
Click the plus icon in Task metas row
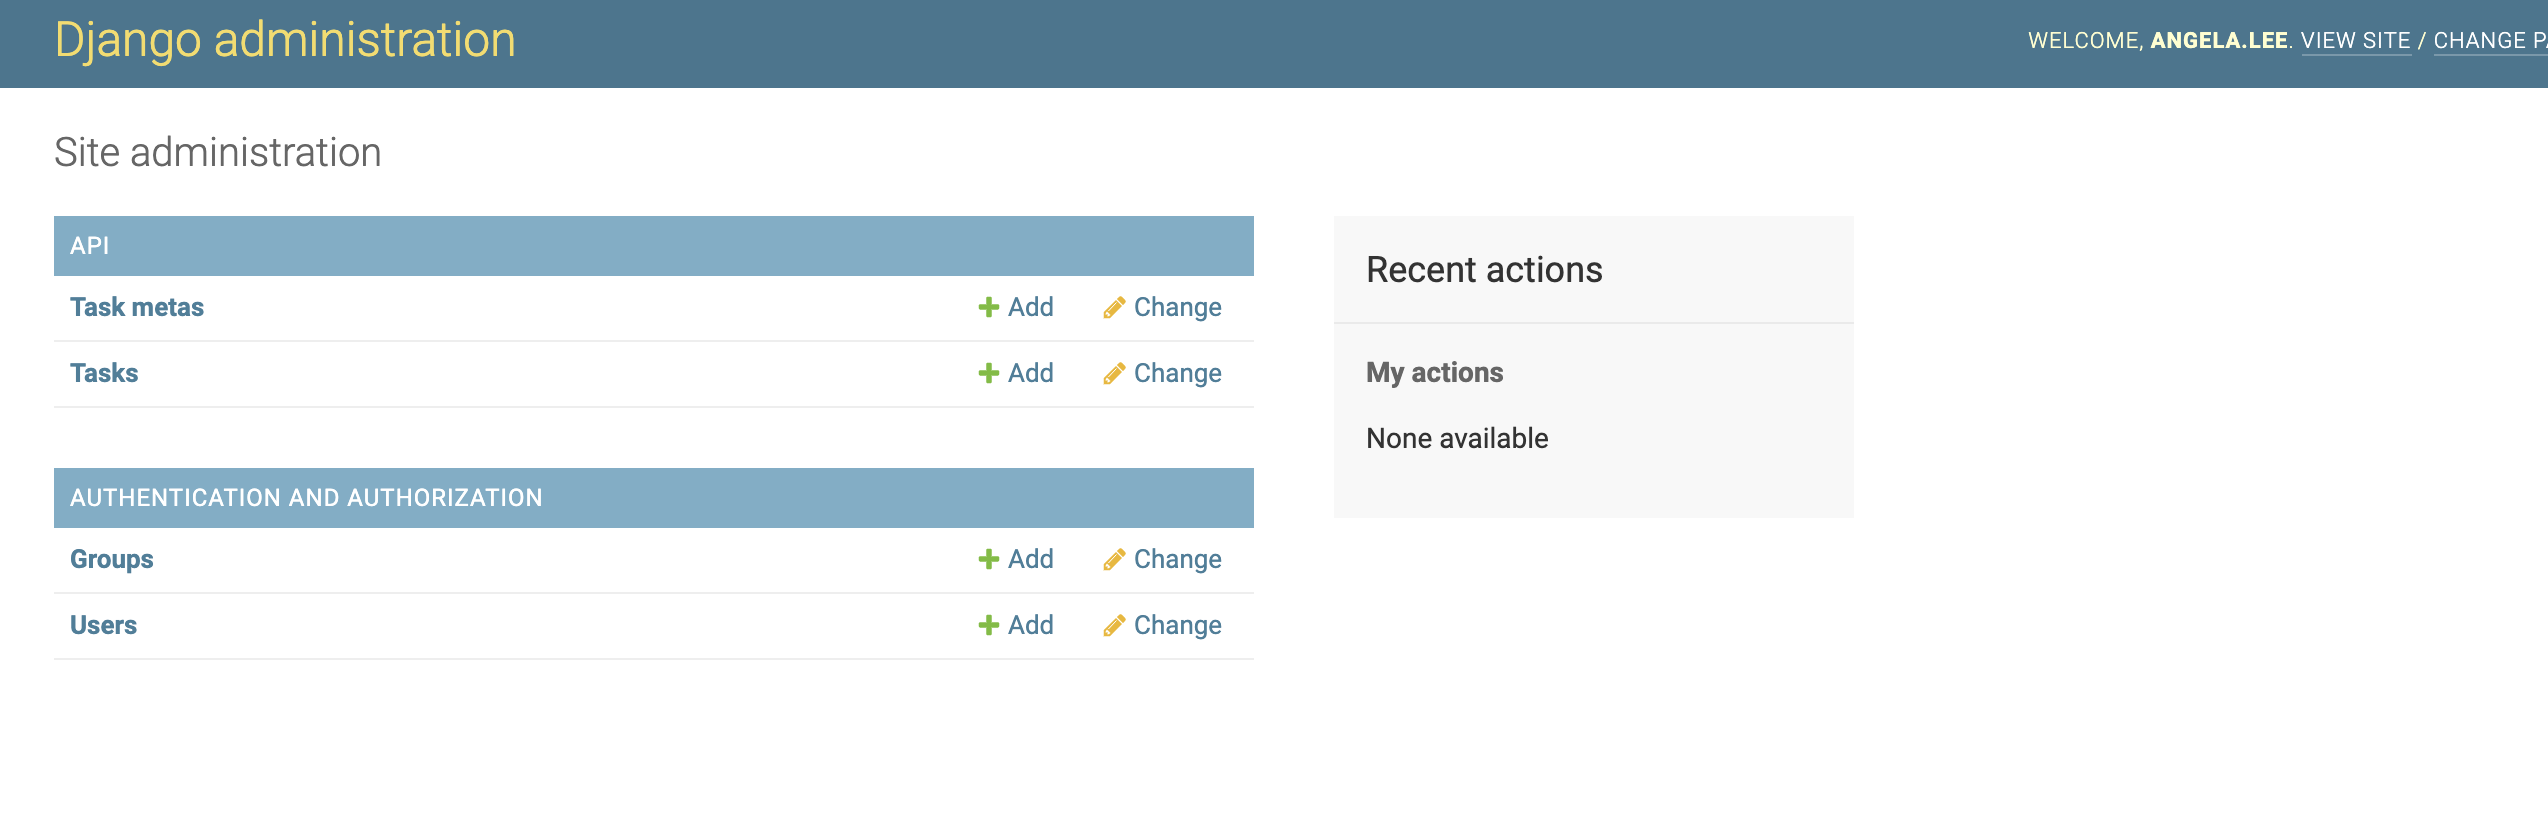pyautogui.click(x=988, y=307)
